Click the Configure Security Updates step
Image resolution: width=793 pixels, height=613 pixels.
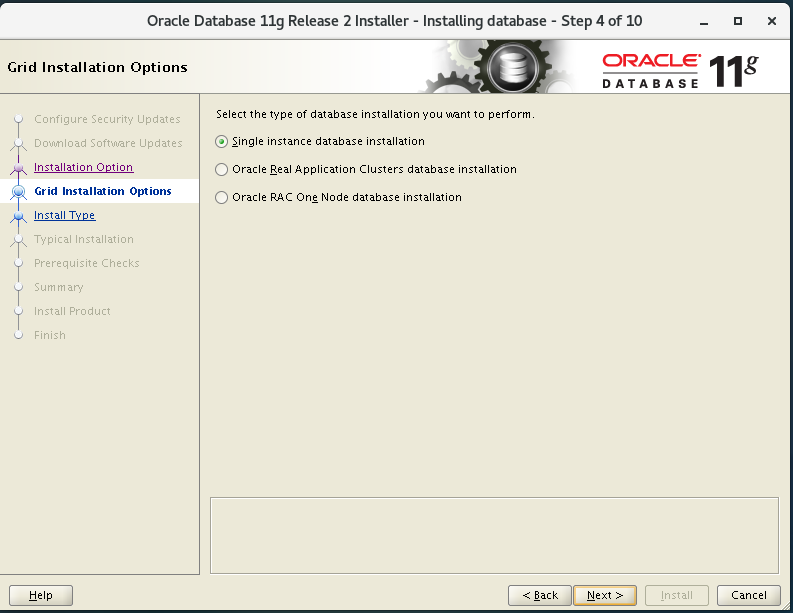point(107,119)
